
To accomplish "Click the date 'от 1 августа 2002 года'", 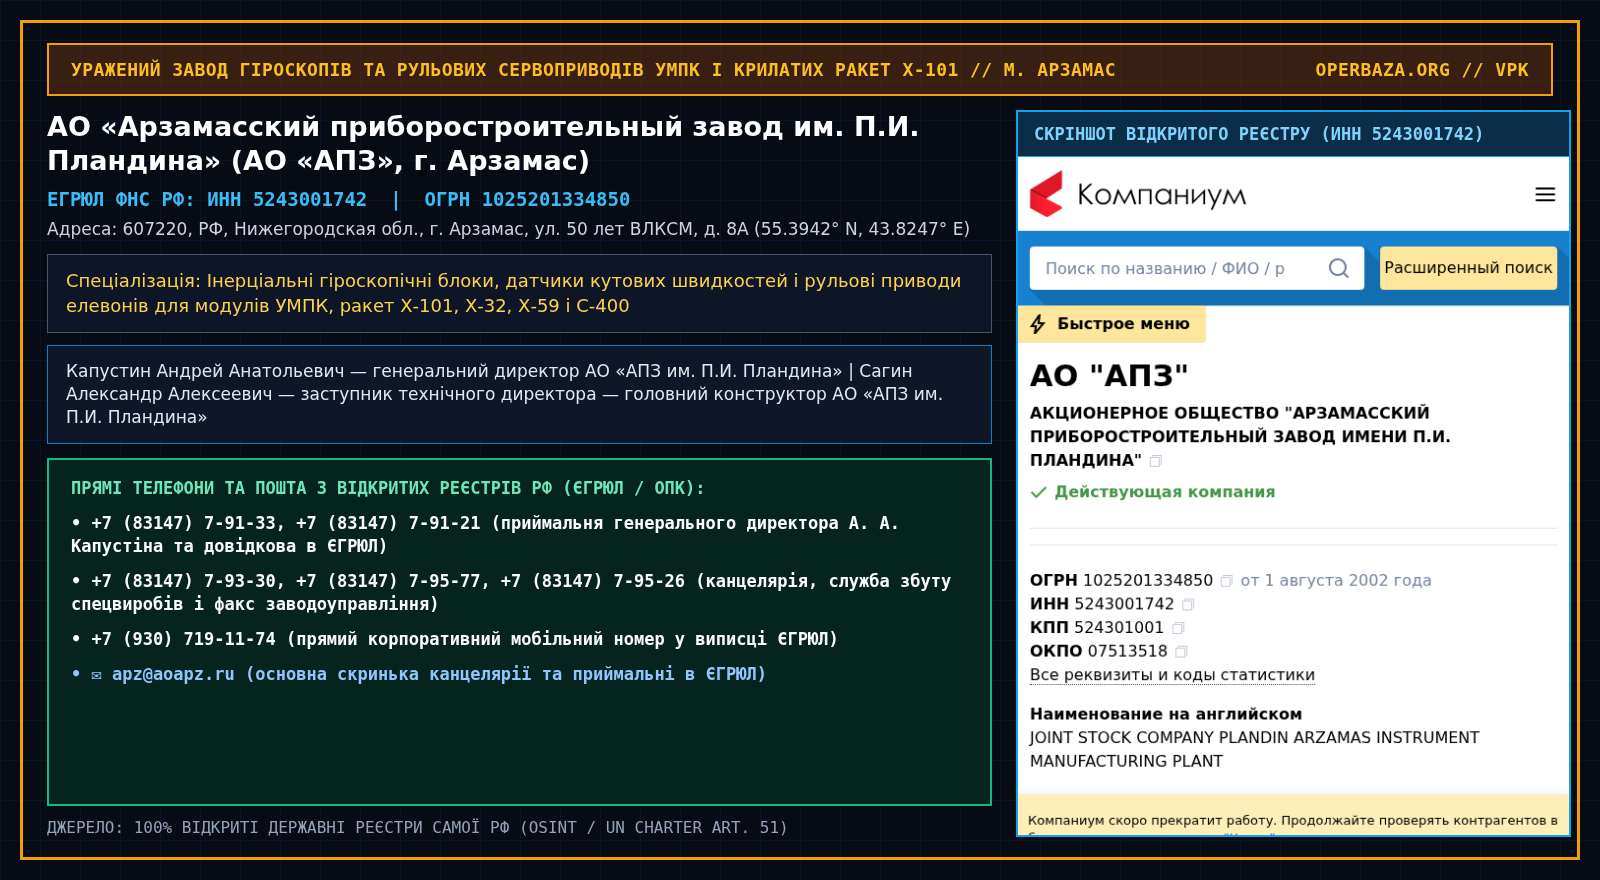I will coord(1336,580).
